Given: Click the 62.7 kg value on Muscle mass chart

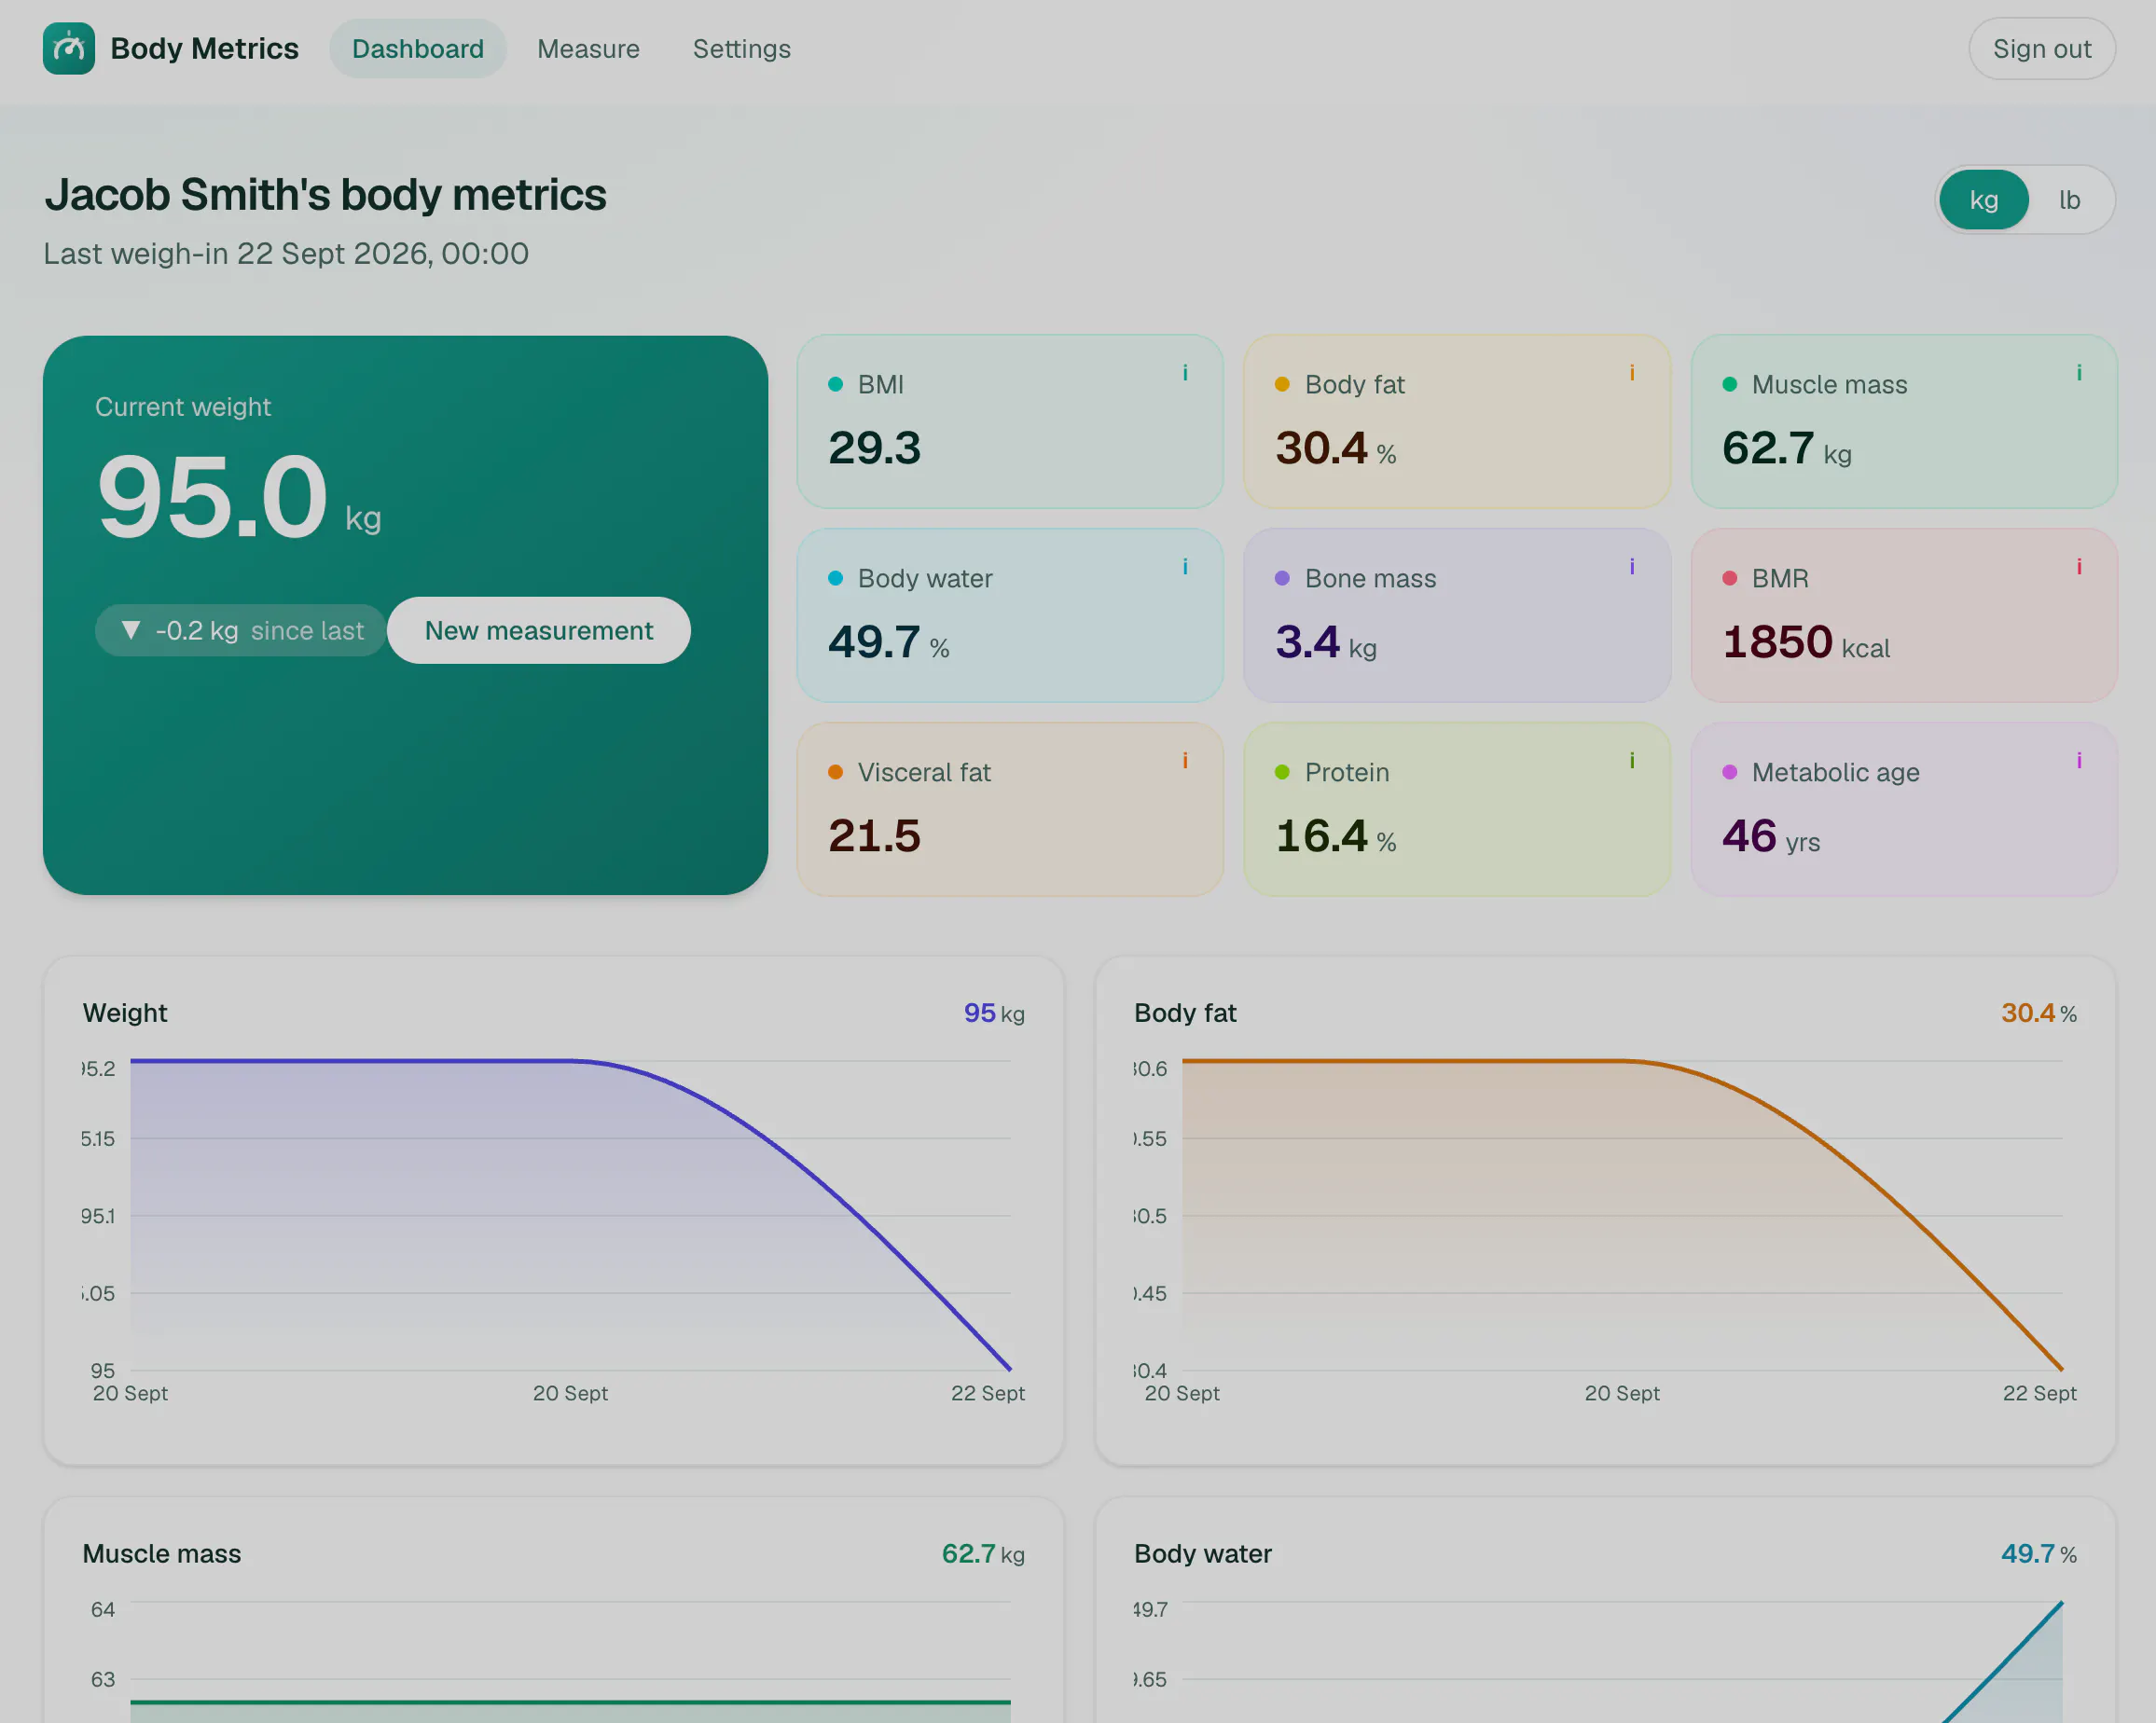Looking at the screenshot, I should tap(983, 1553).
